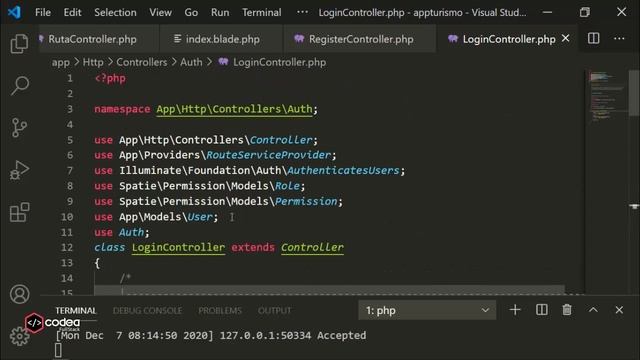The width and height of the screenshot is (640, 360).
Task: Split the editor to the right
Action: pos(593,39)
